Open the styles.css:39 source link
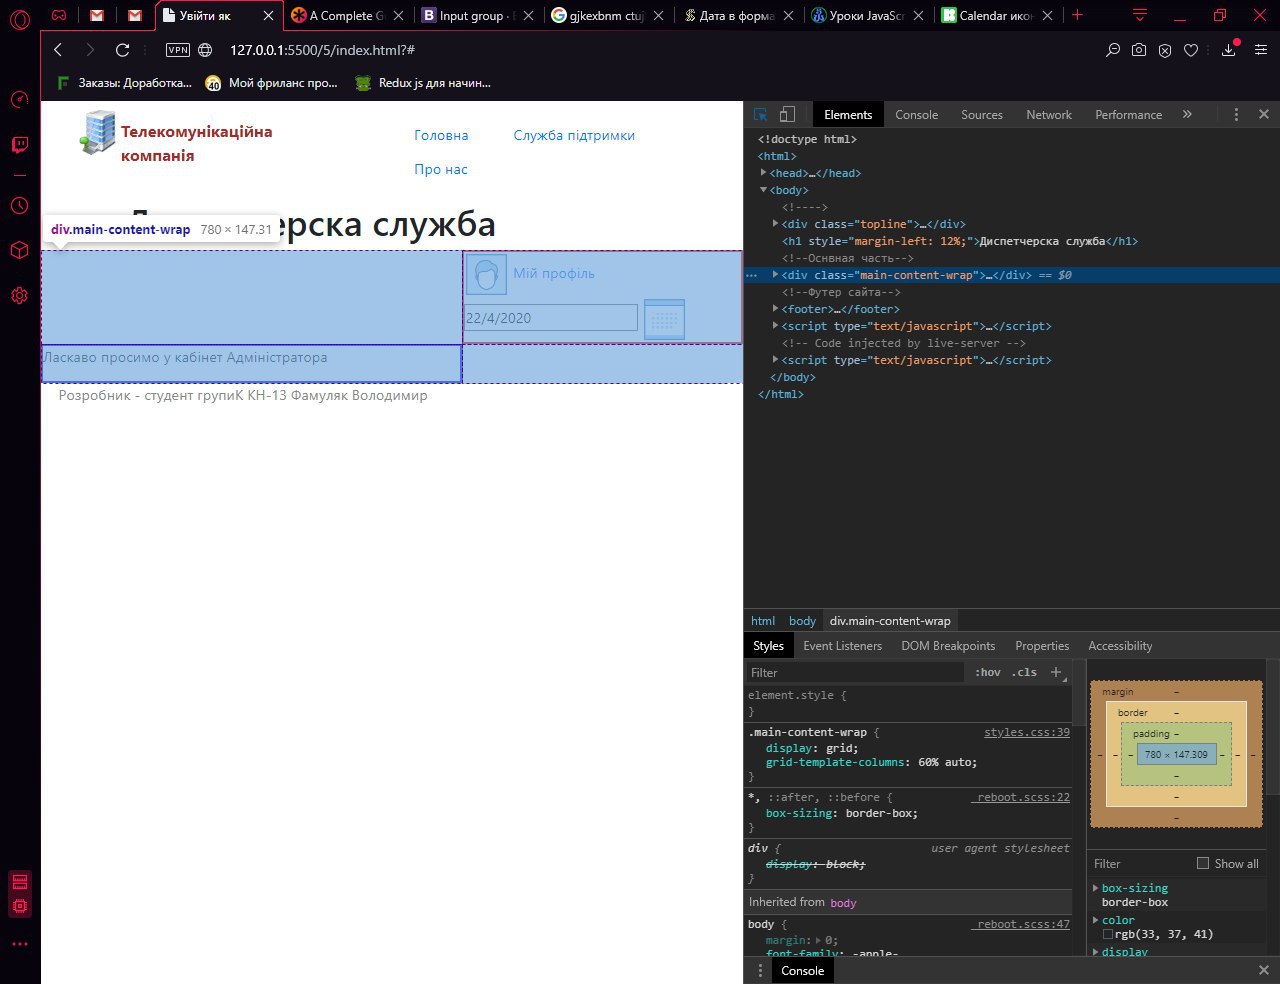Viewport: 1280px width, 984px height. pyautogui.click(x=1027, y=732)
